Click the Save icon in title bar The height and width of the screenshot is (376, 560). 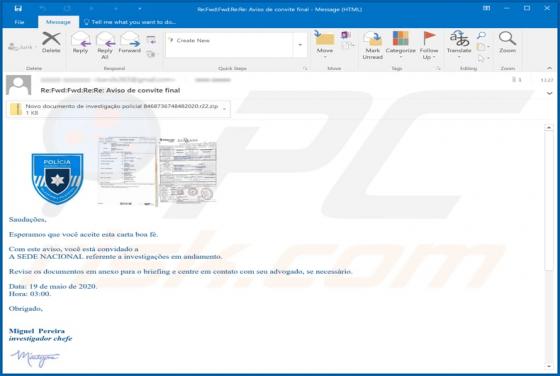pyautogui.click(x=18, y=9)
